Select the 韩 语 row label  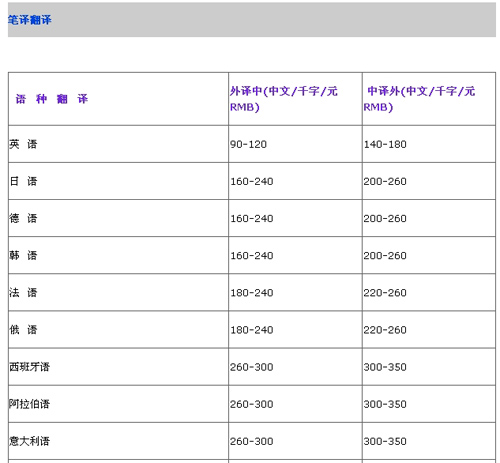[x=23, y=255]
